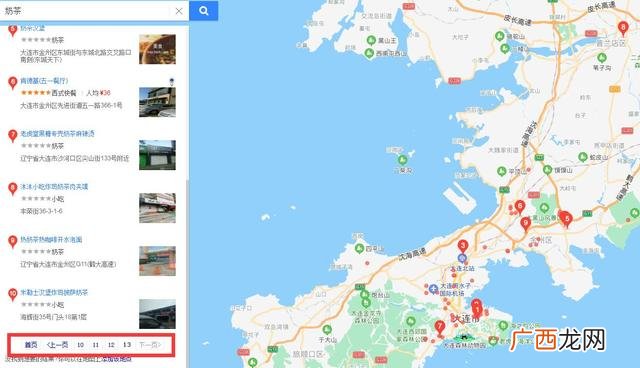The height and width of the screenshot is (368, 640).
Task: Click result 8 photo thumbnail
Action: (x=157, y=208)
